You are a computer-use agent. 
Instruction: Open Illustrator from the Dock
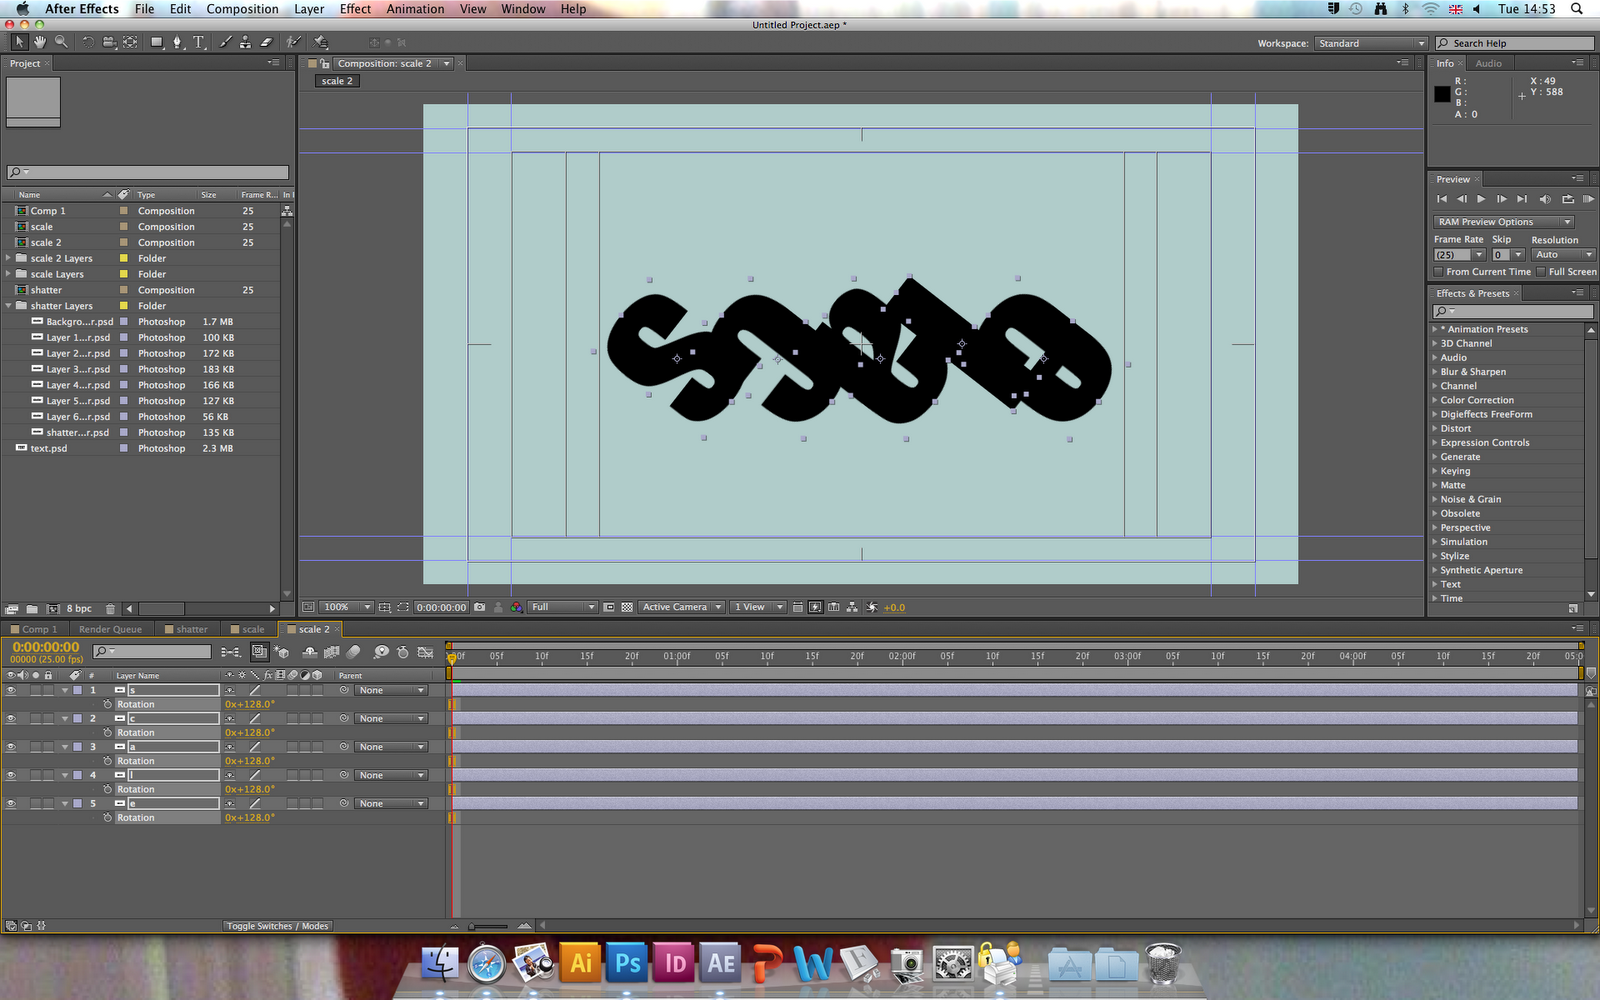tap(581, 963)
